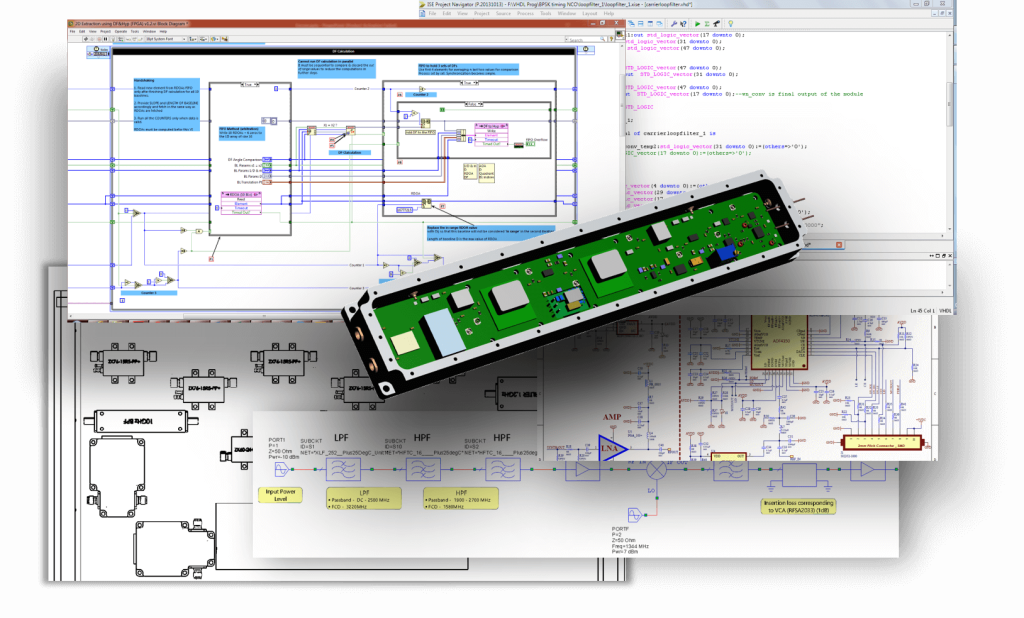Image resolution: width=1024 pixels, height=618 pixels.
Task: Open the Operate menu in LabVIEW
Action: point(120,32)
